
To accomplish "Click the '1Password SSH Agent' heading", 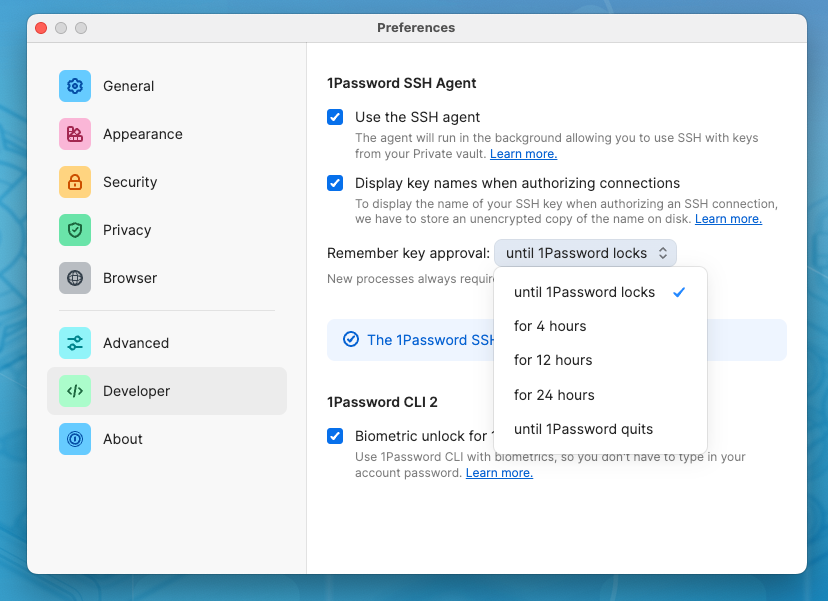I will 401,83.
